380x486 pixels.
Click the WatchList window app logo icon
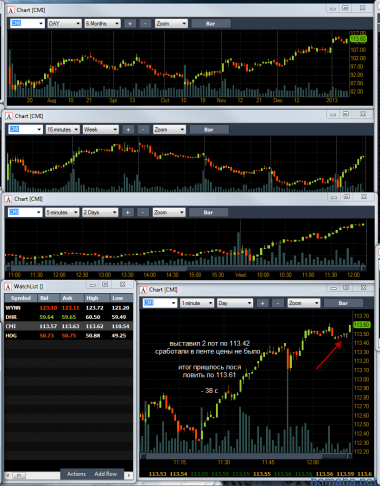click(x=8, y=286)
